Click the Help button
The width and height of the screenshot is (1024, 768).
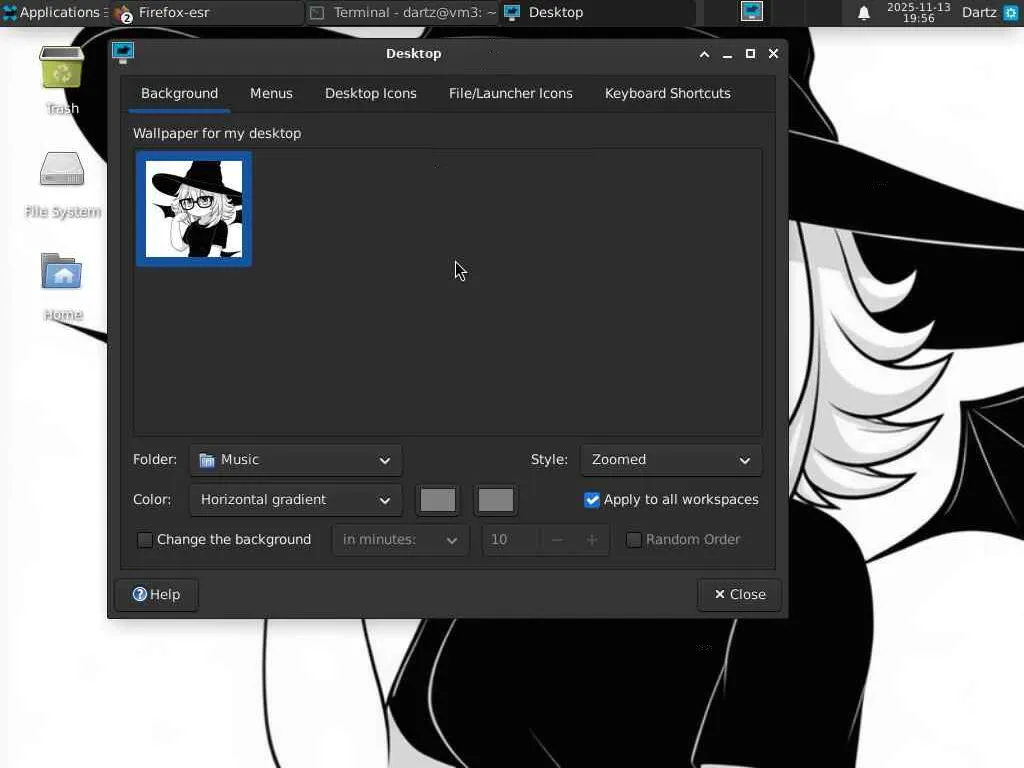coord(157,595)
